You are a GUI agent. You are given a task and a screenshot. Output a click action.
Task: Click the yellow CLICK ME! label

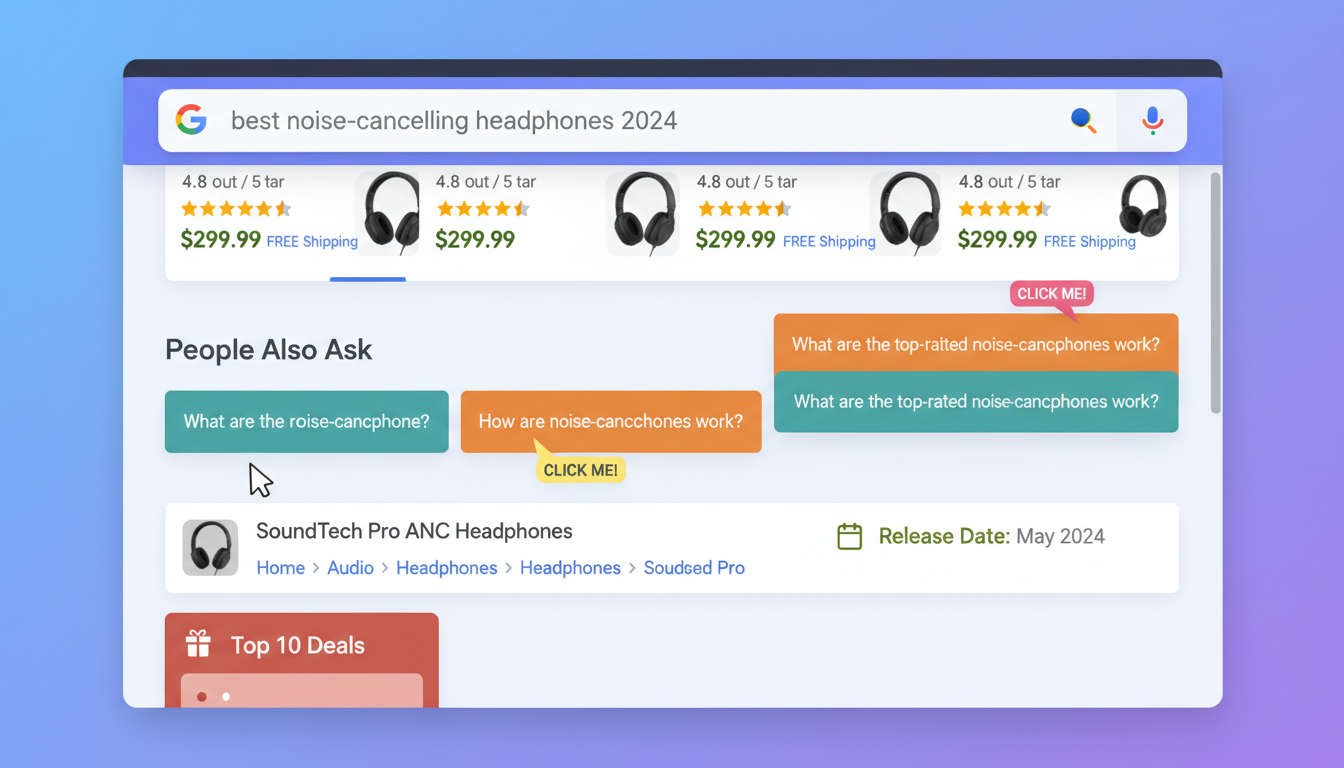click(580, 469)
